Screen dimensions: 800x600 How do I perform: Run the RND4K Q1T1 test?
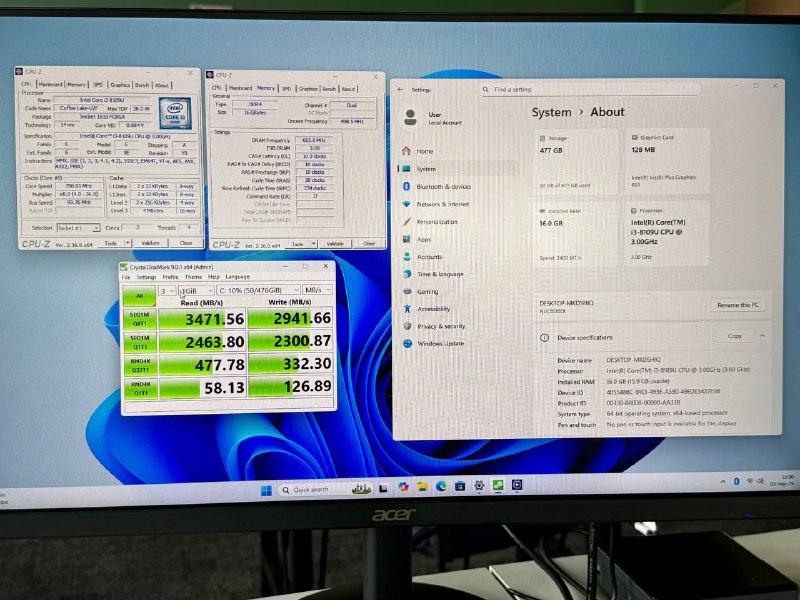coord(139,389)
